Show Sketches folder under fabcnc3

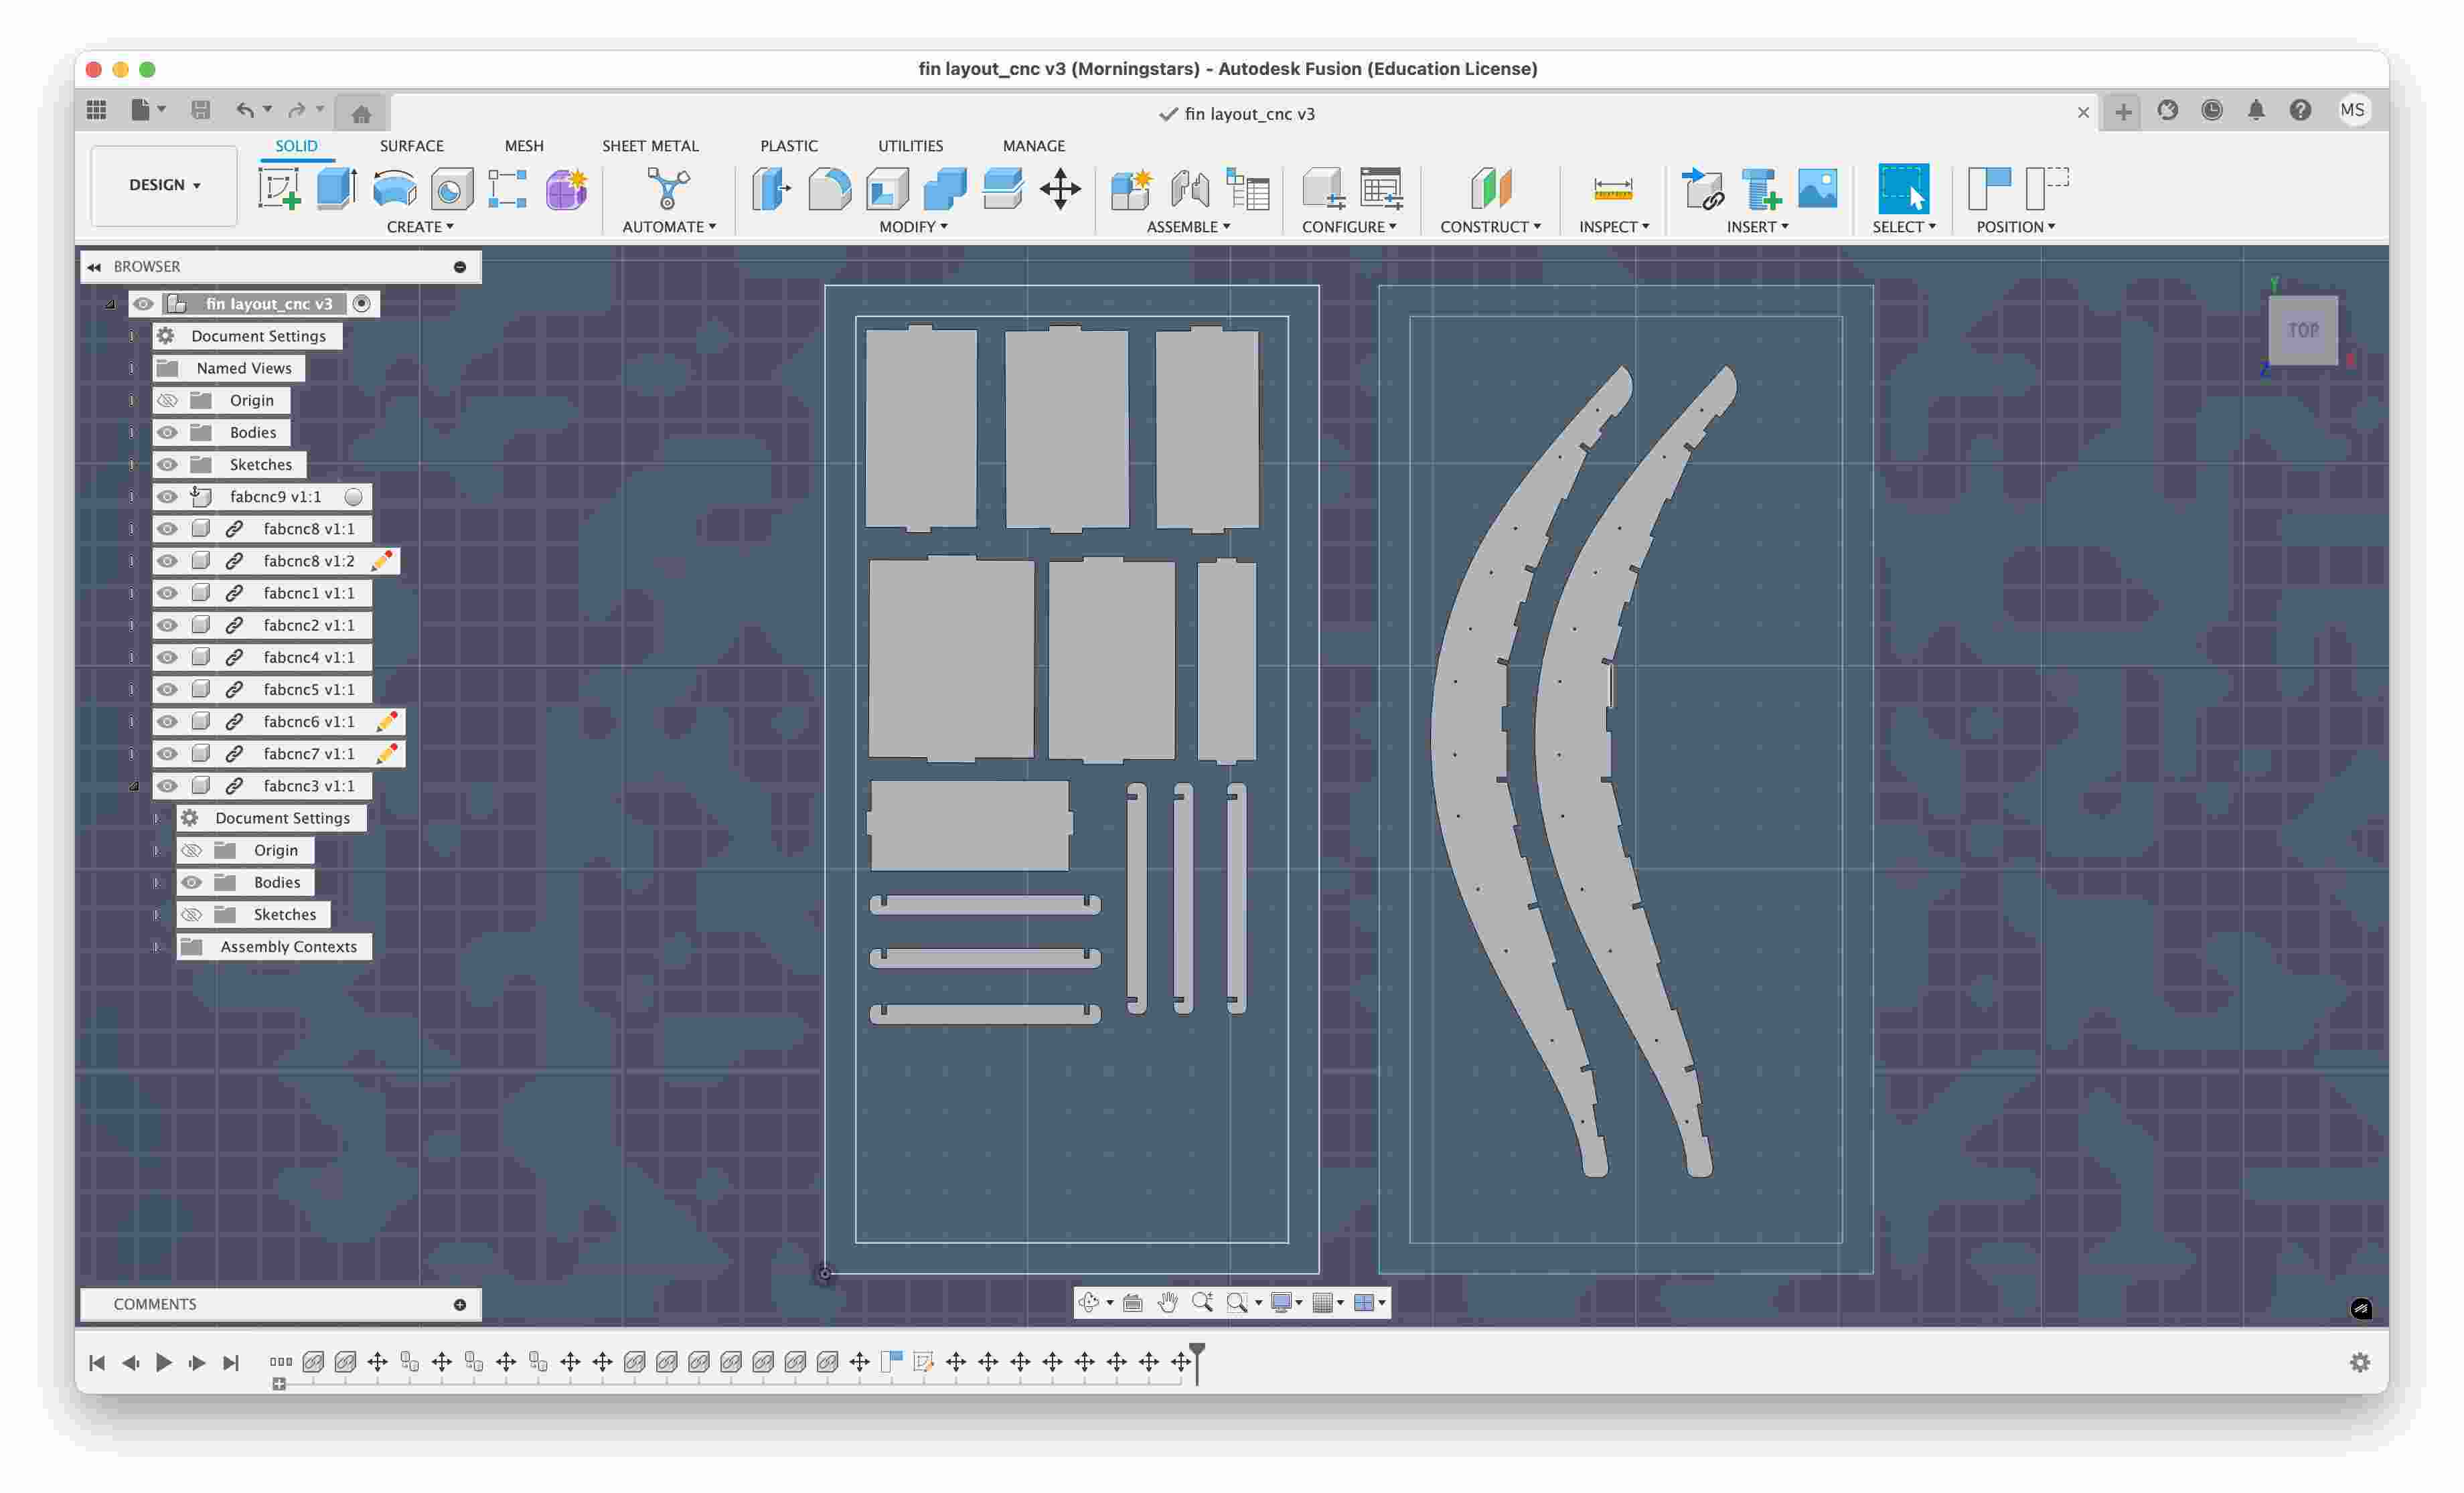point(191,914)
